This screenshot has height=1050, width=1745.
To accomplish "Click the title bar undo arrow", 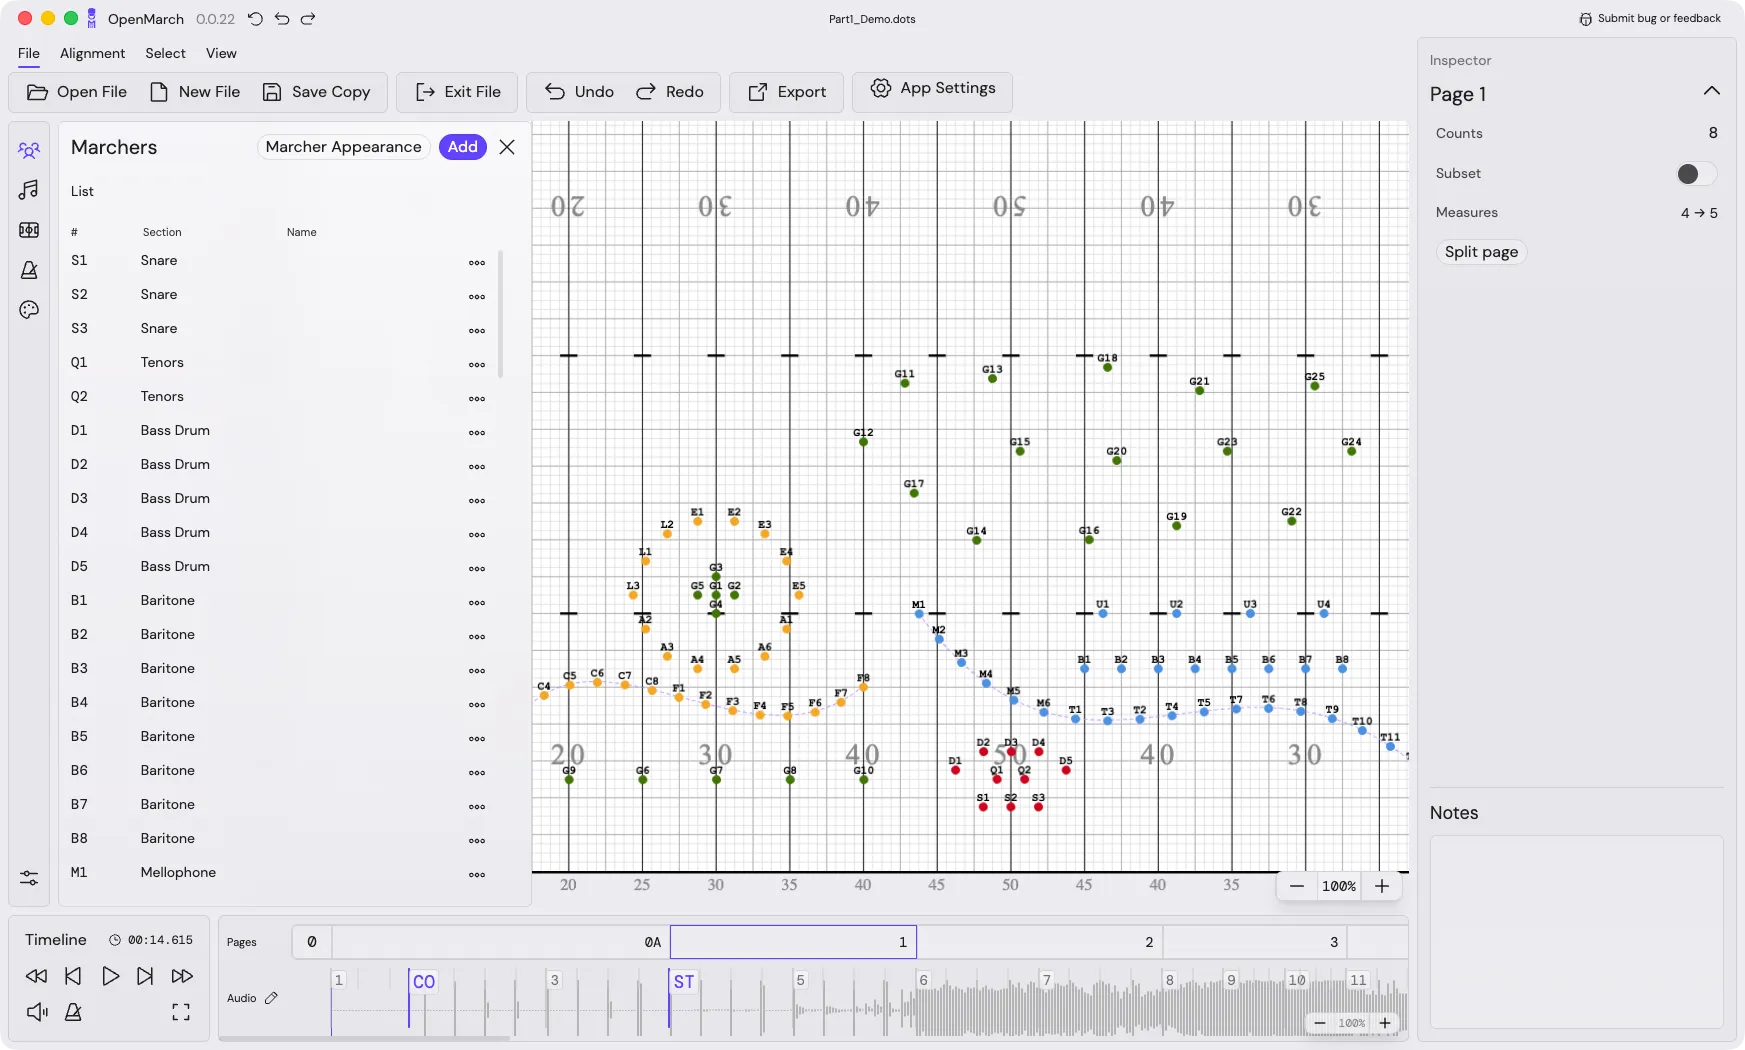I will pos(282,19).
